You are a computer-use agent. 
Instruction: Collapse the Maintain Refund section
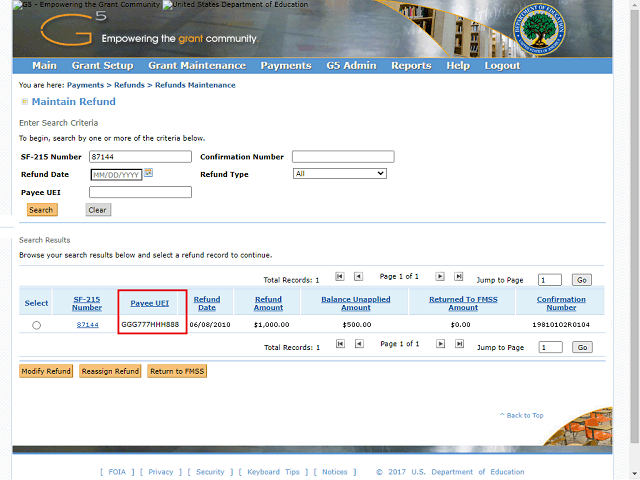click(x=24, y=102)
